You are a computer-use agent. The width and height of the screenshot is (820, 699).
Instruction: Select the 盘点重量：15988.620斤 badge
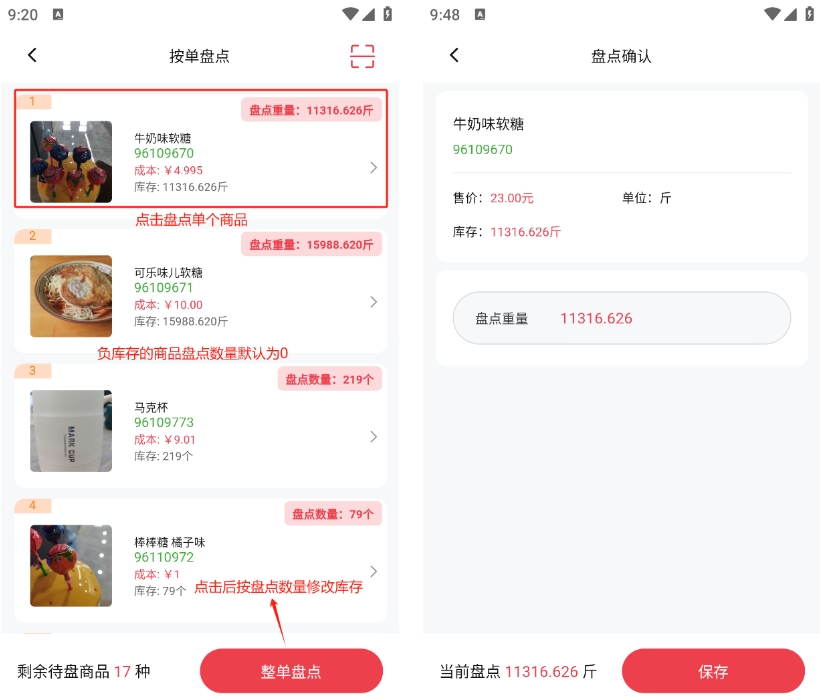pos(311,244)
